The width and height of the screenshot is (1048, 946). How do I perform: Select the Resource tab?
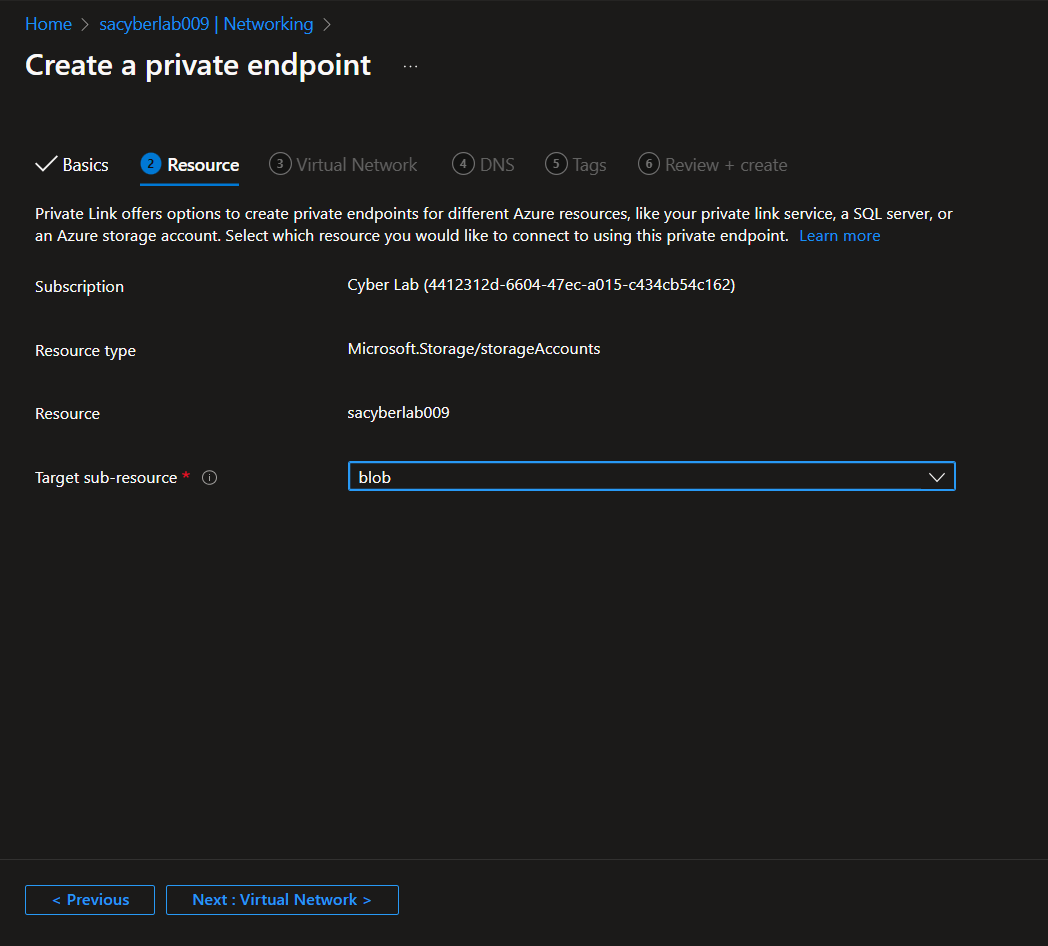pyautogui.click(x=190, y=164)
